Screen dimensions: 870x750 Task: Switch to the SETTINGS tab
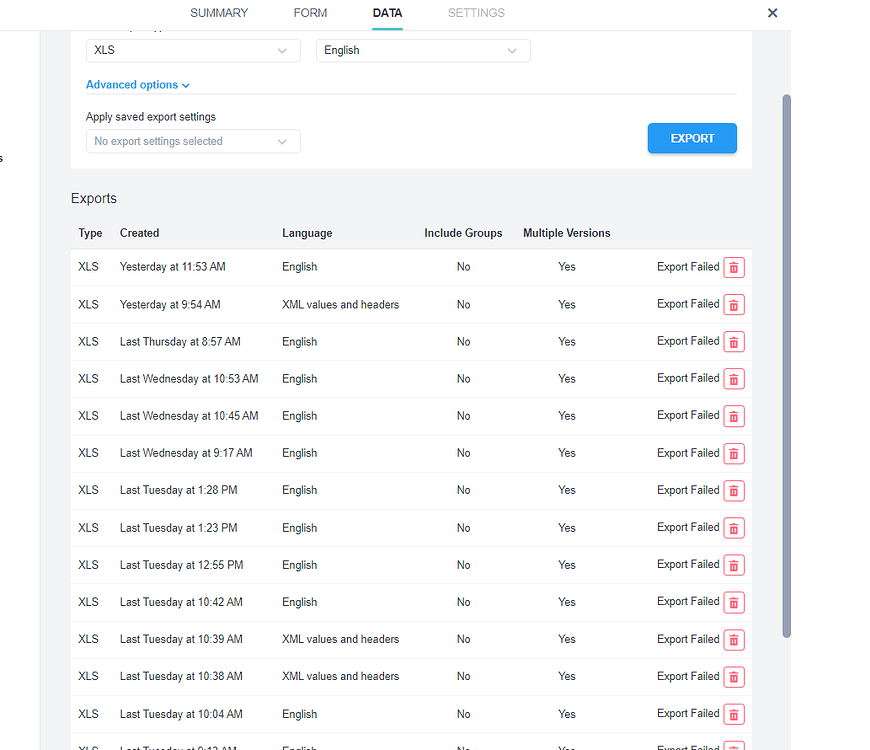(476, 13)
